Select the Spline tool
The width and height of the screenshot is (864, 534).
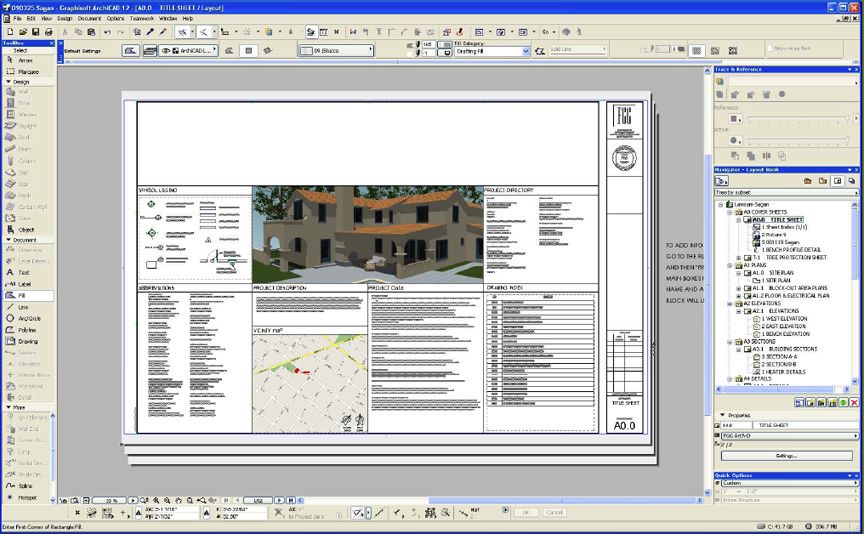(x=26, y=486)
